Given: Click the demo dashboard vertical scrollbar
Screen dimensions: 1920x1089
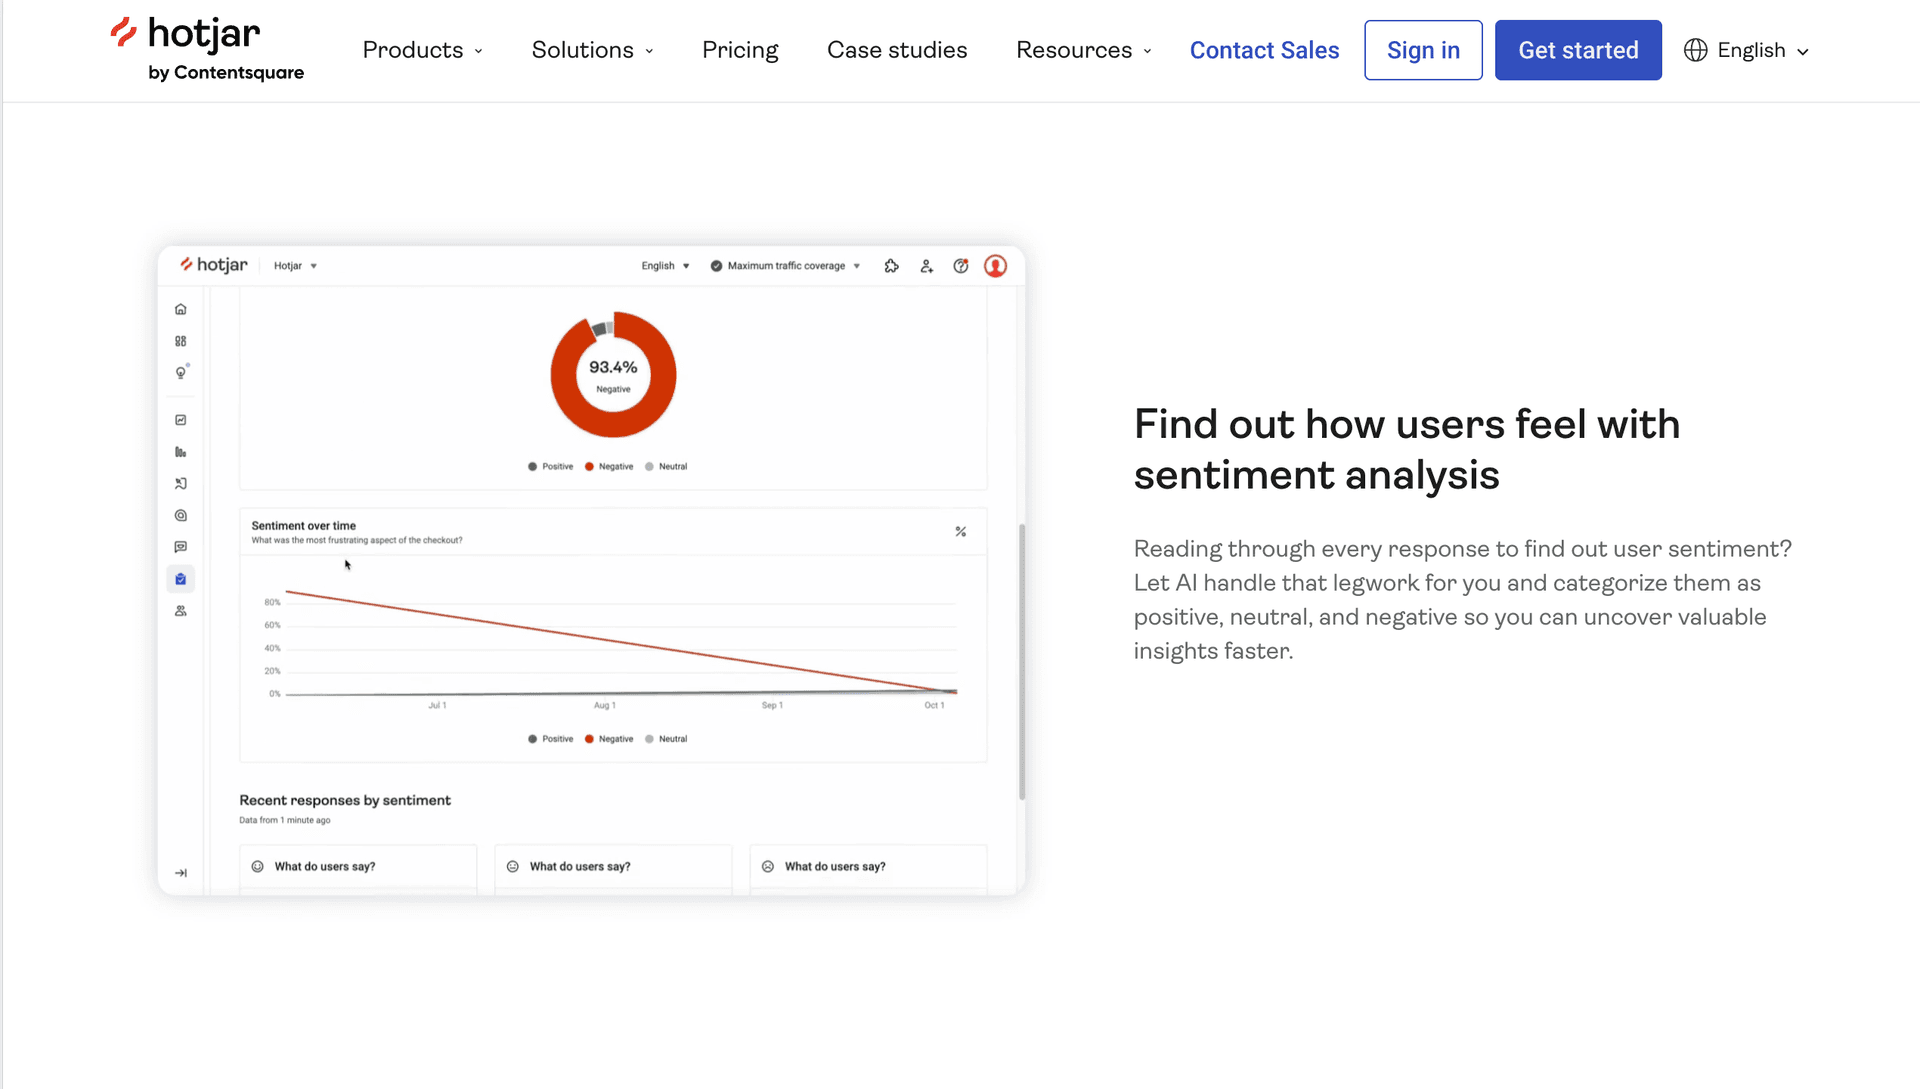Looking at the screenshot, I should [x=1022, y=662].
